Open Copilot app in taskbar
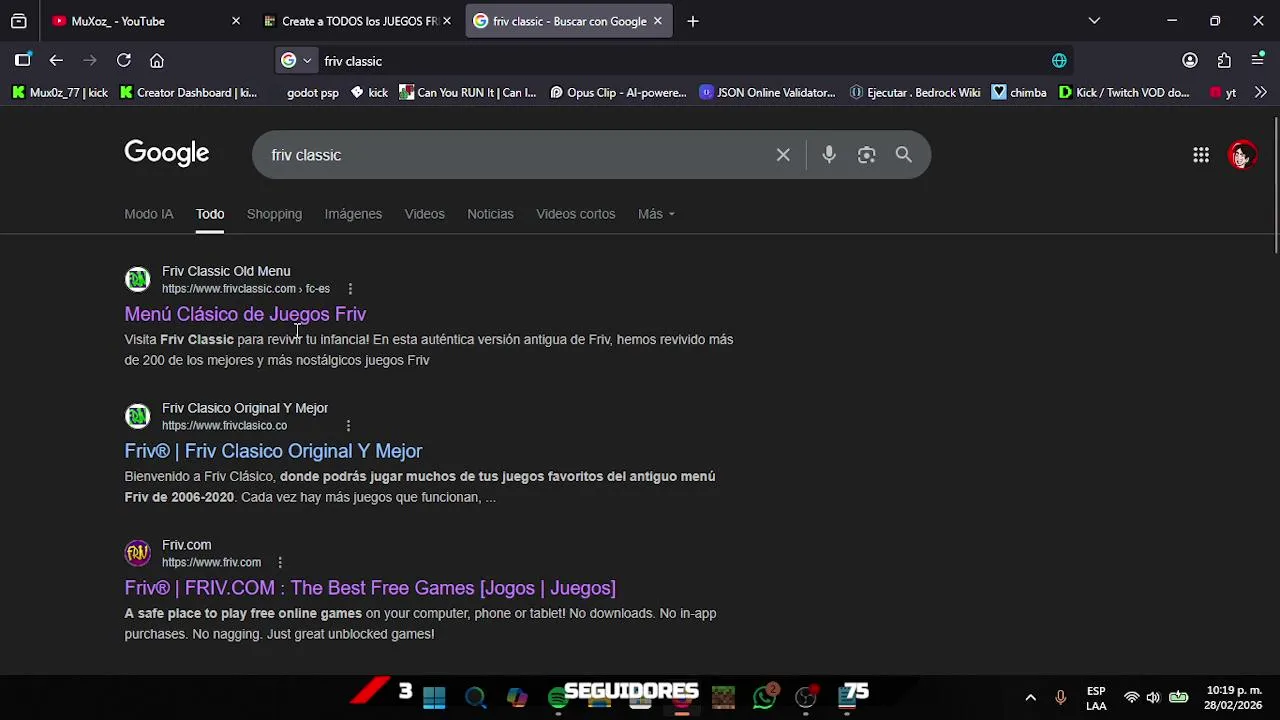 coord(517,697)
